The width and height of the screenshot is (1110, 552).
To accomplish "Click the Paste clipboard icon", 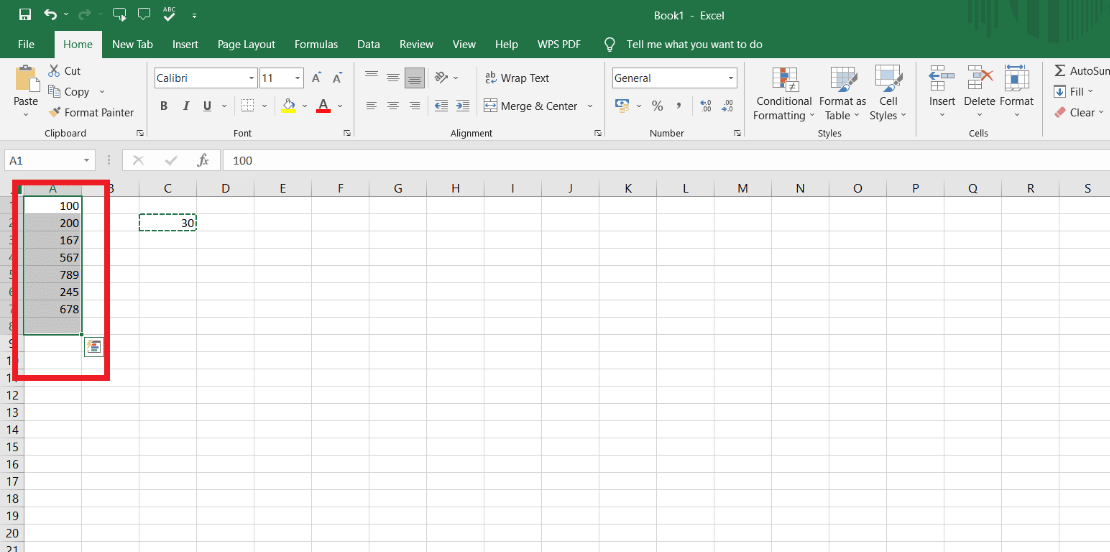I will click(x=26, y=79).
